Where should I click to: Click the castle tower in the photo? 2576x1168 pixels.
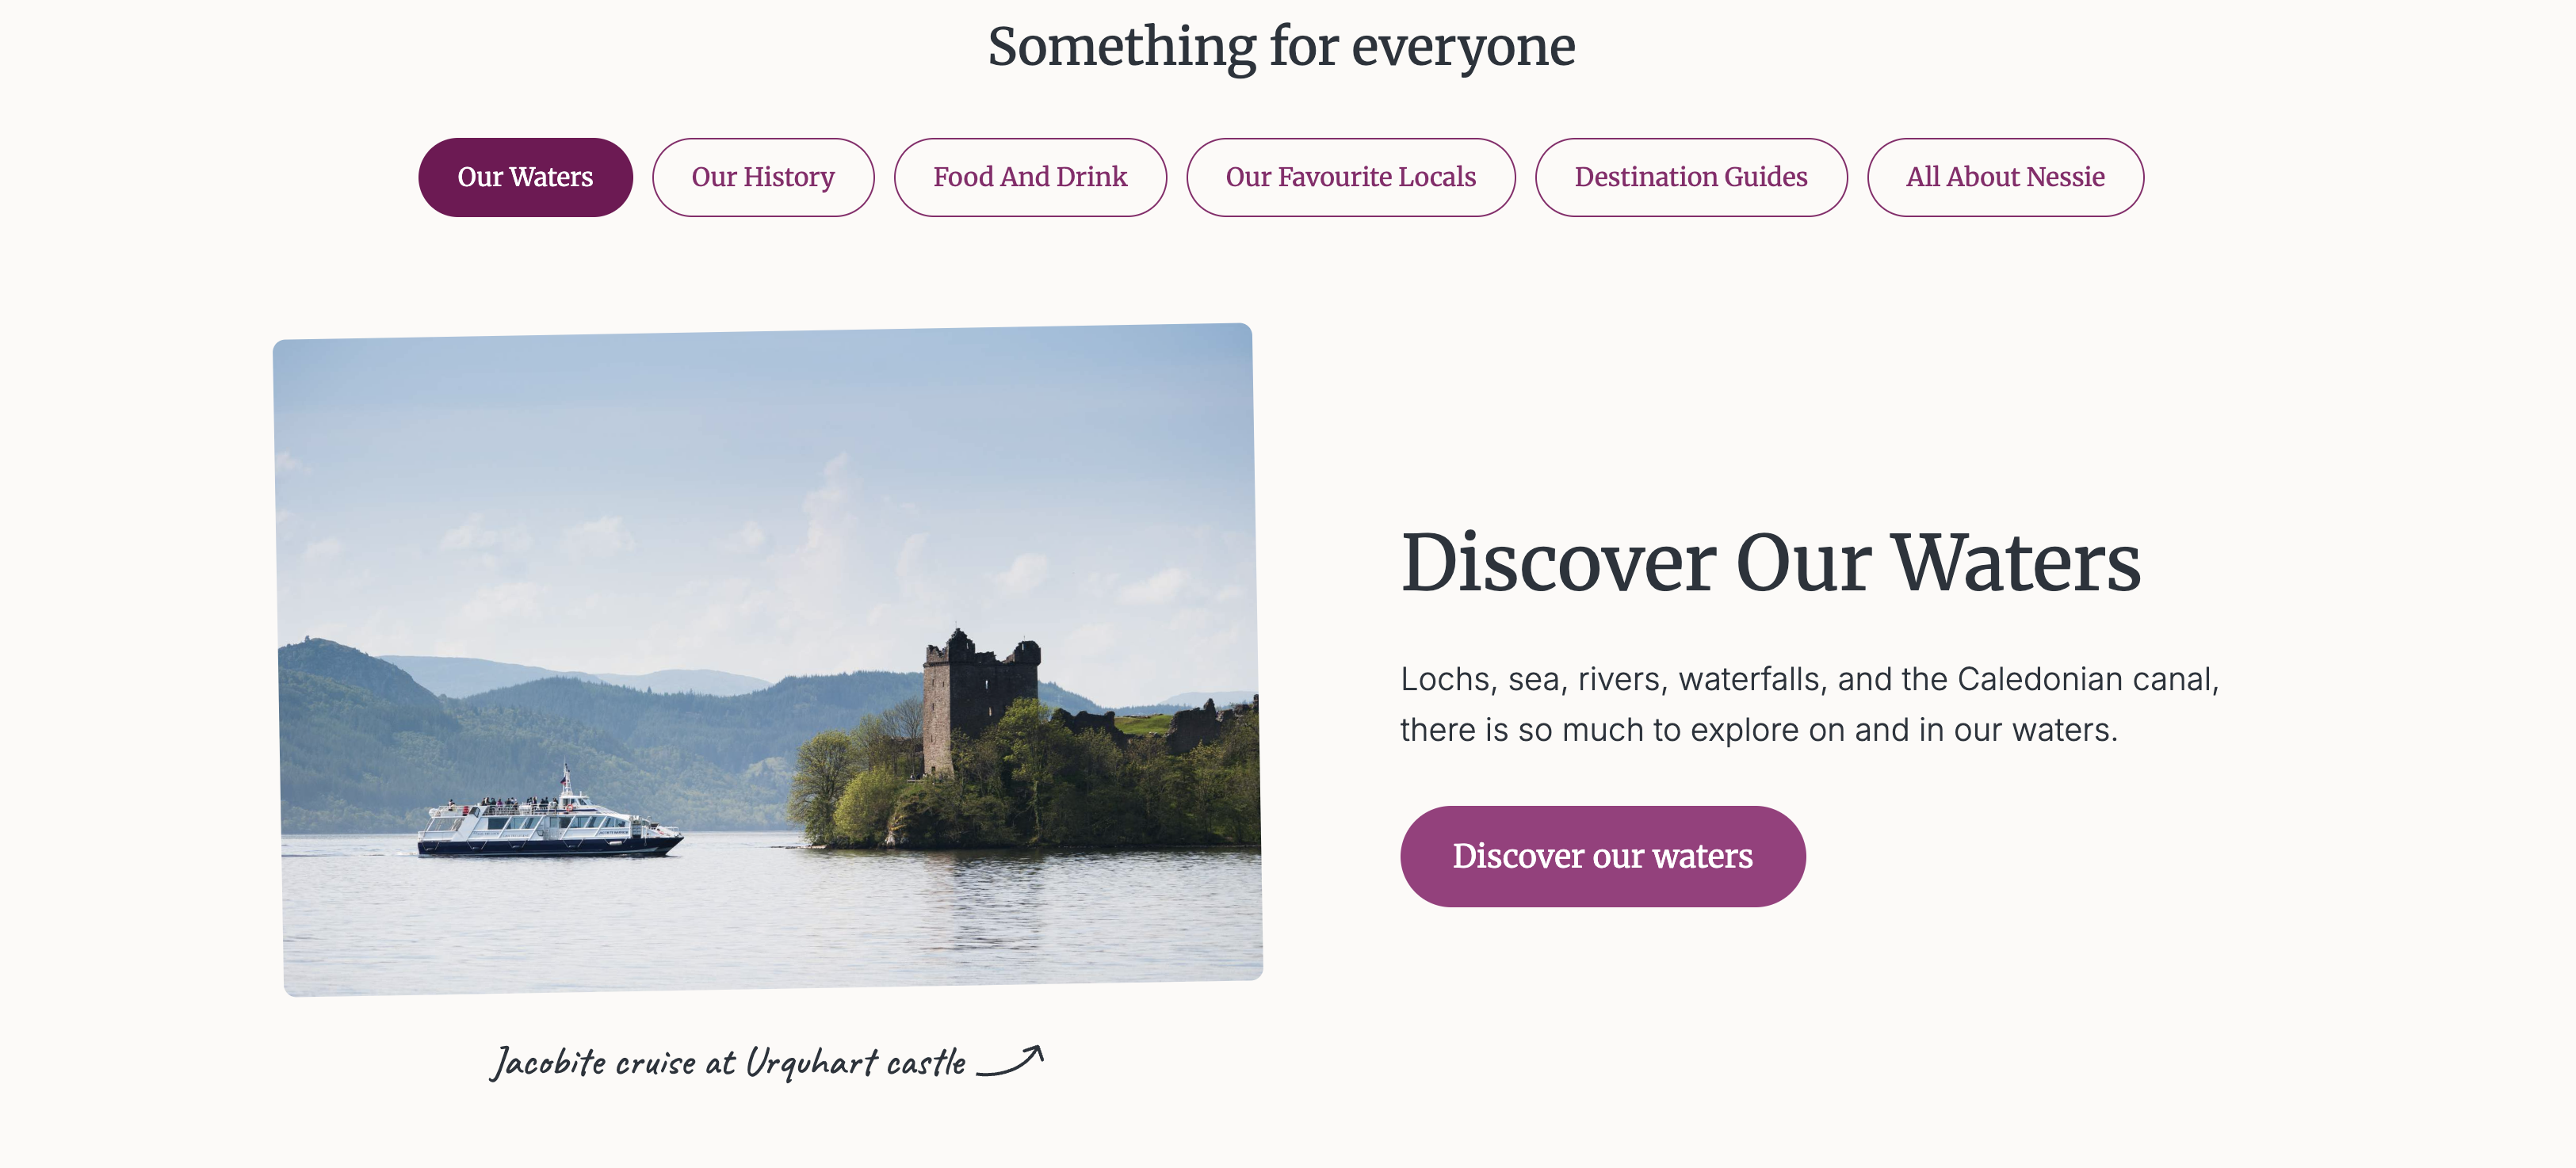coord(978,700)
